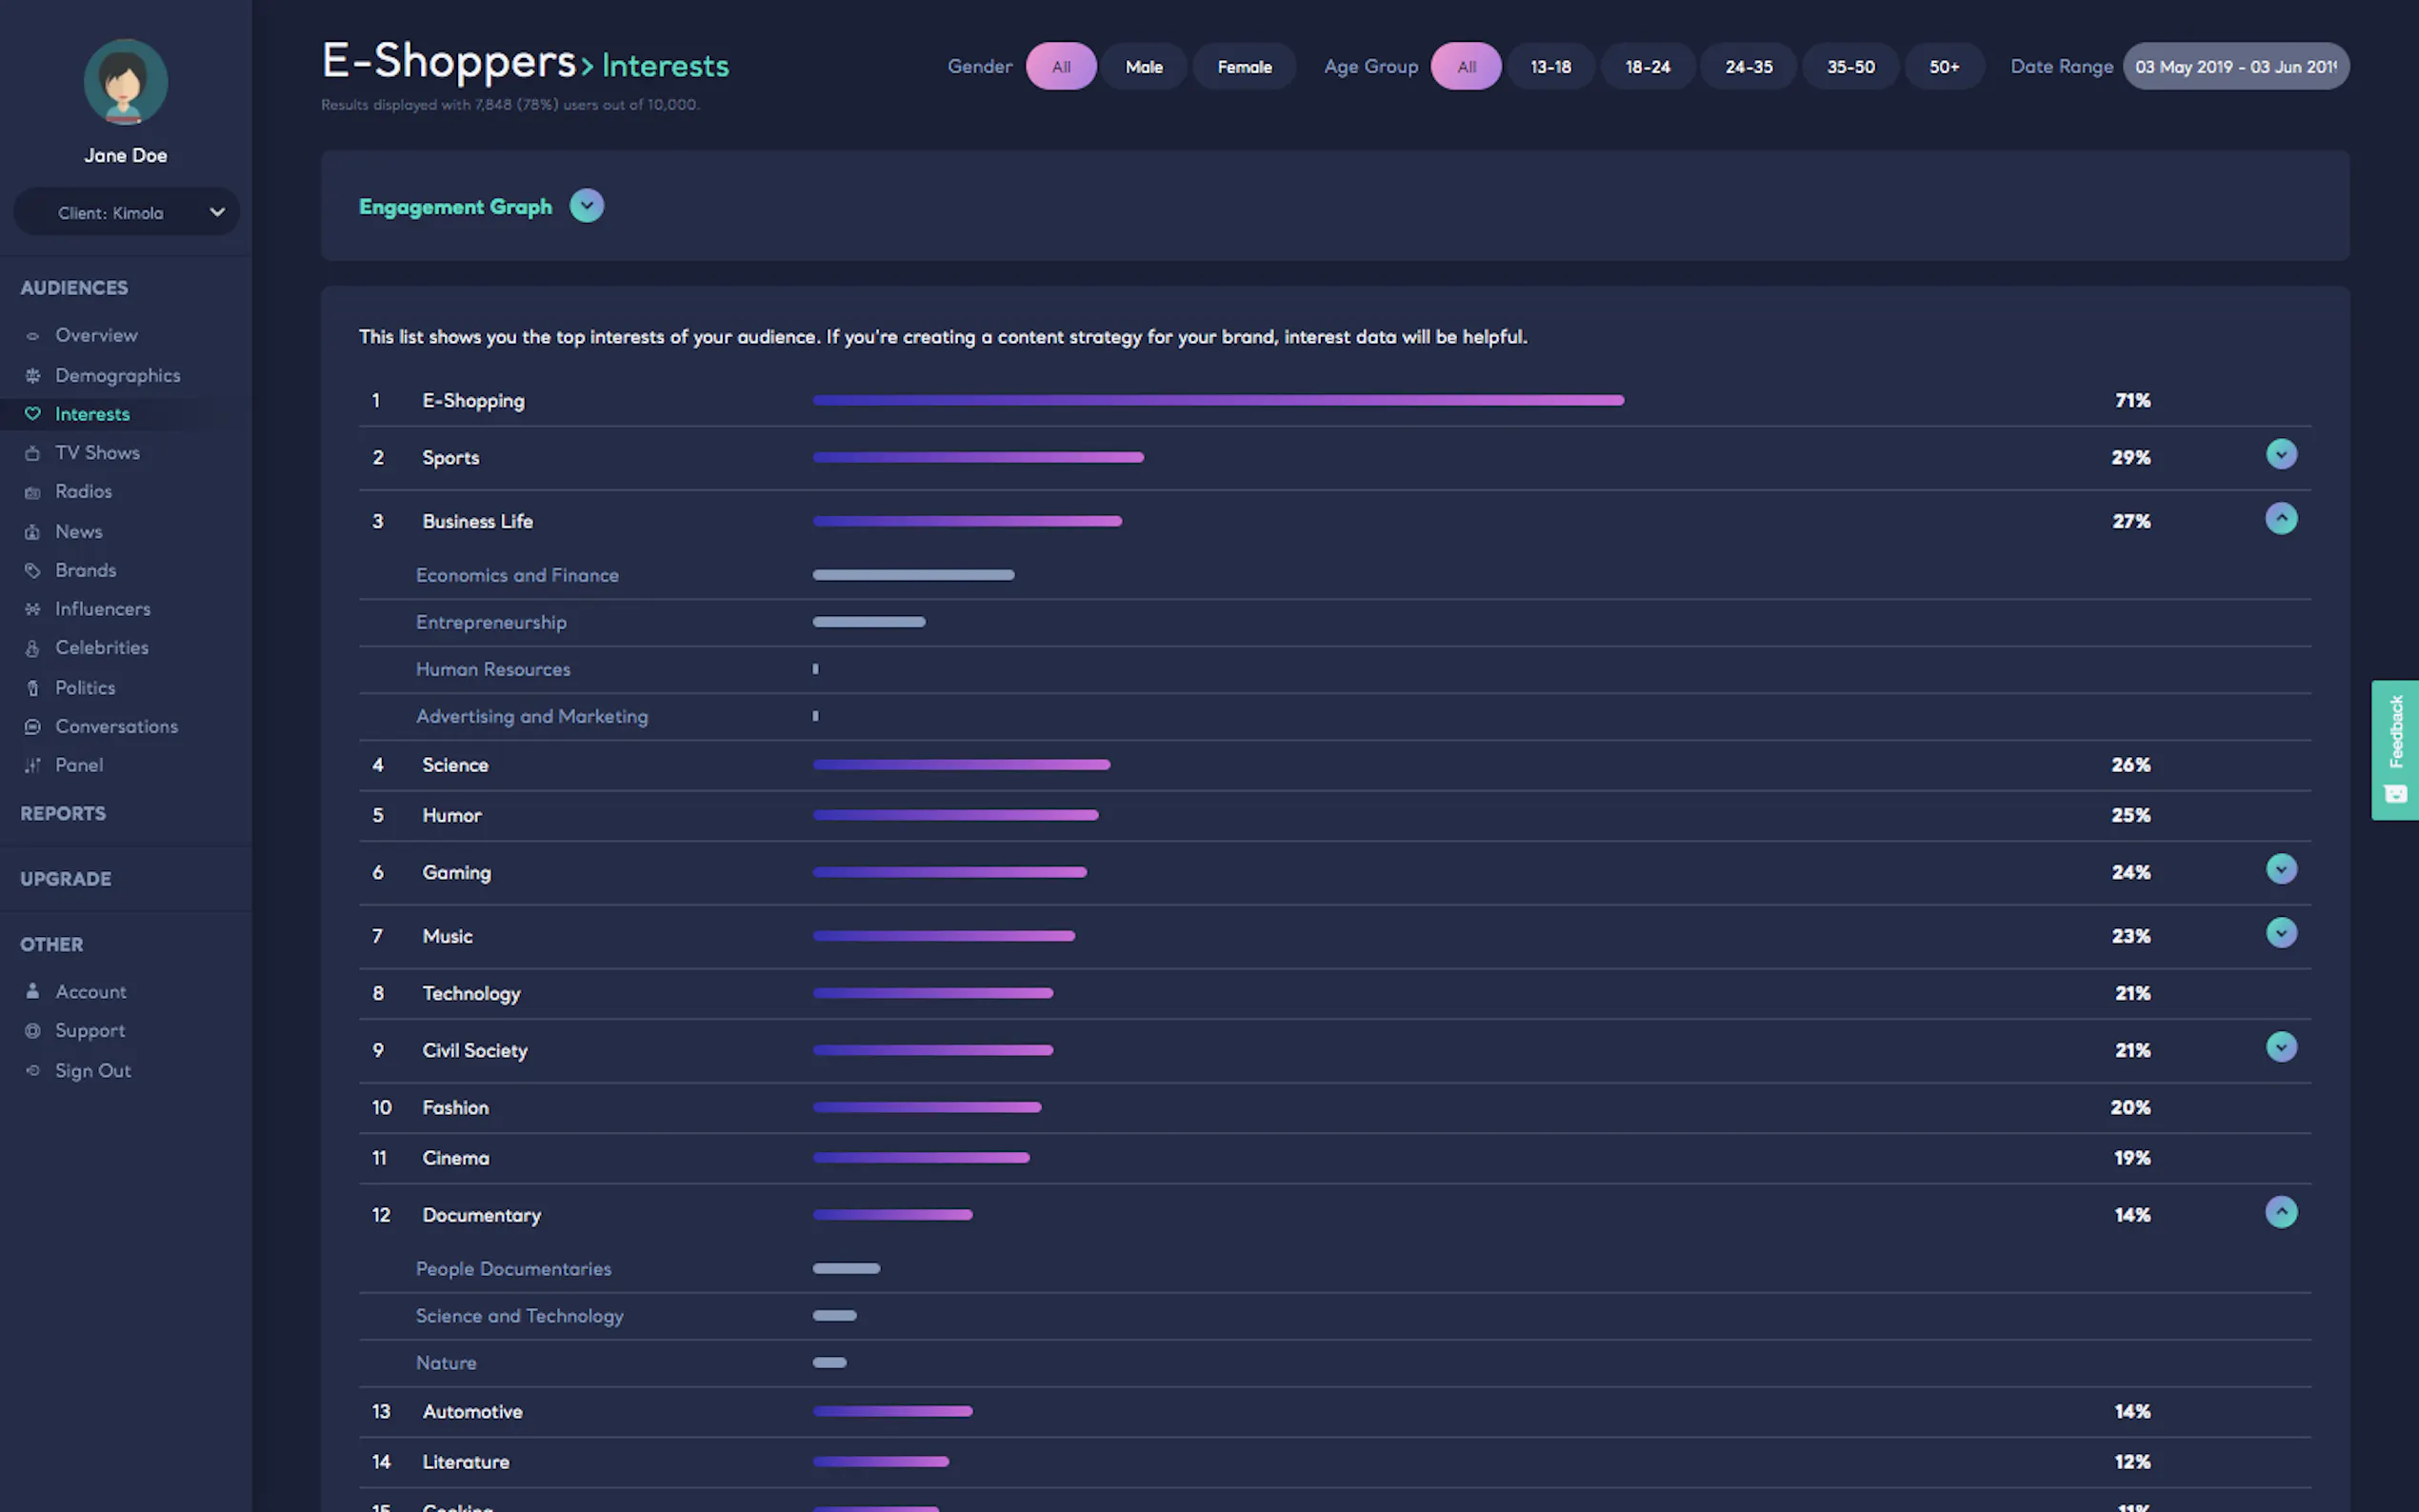2419x1512 pixels.
Task: Open the Date Range picker field
Action: 2235,67
